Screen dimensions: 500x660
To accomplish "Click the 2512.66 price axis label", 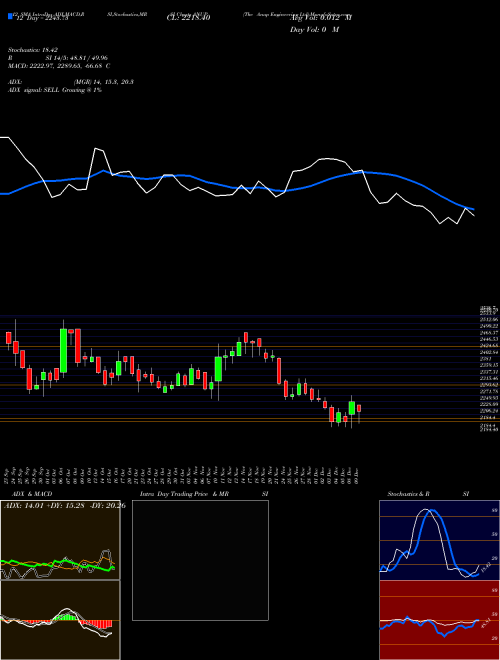I will (x=489, y=319).
